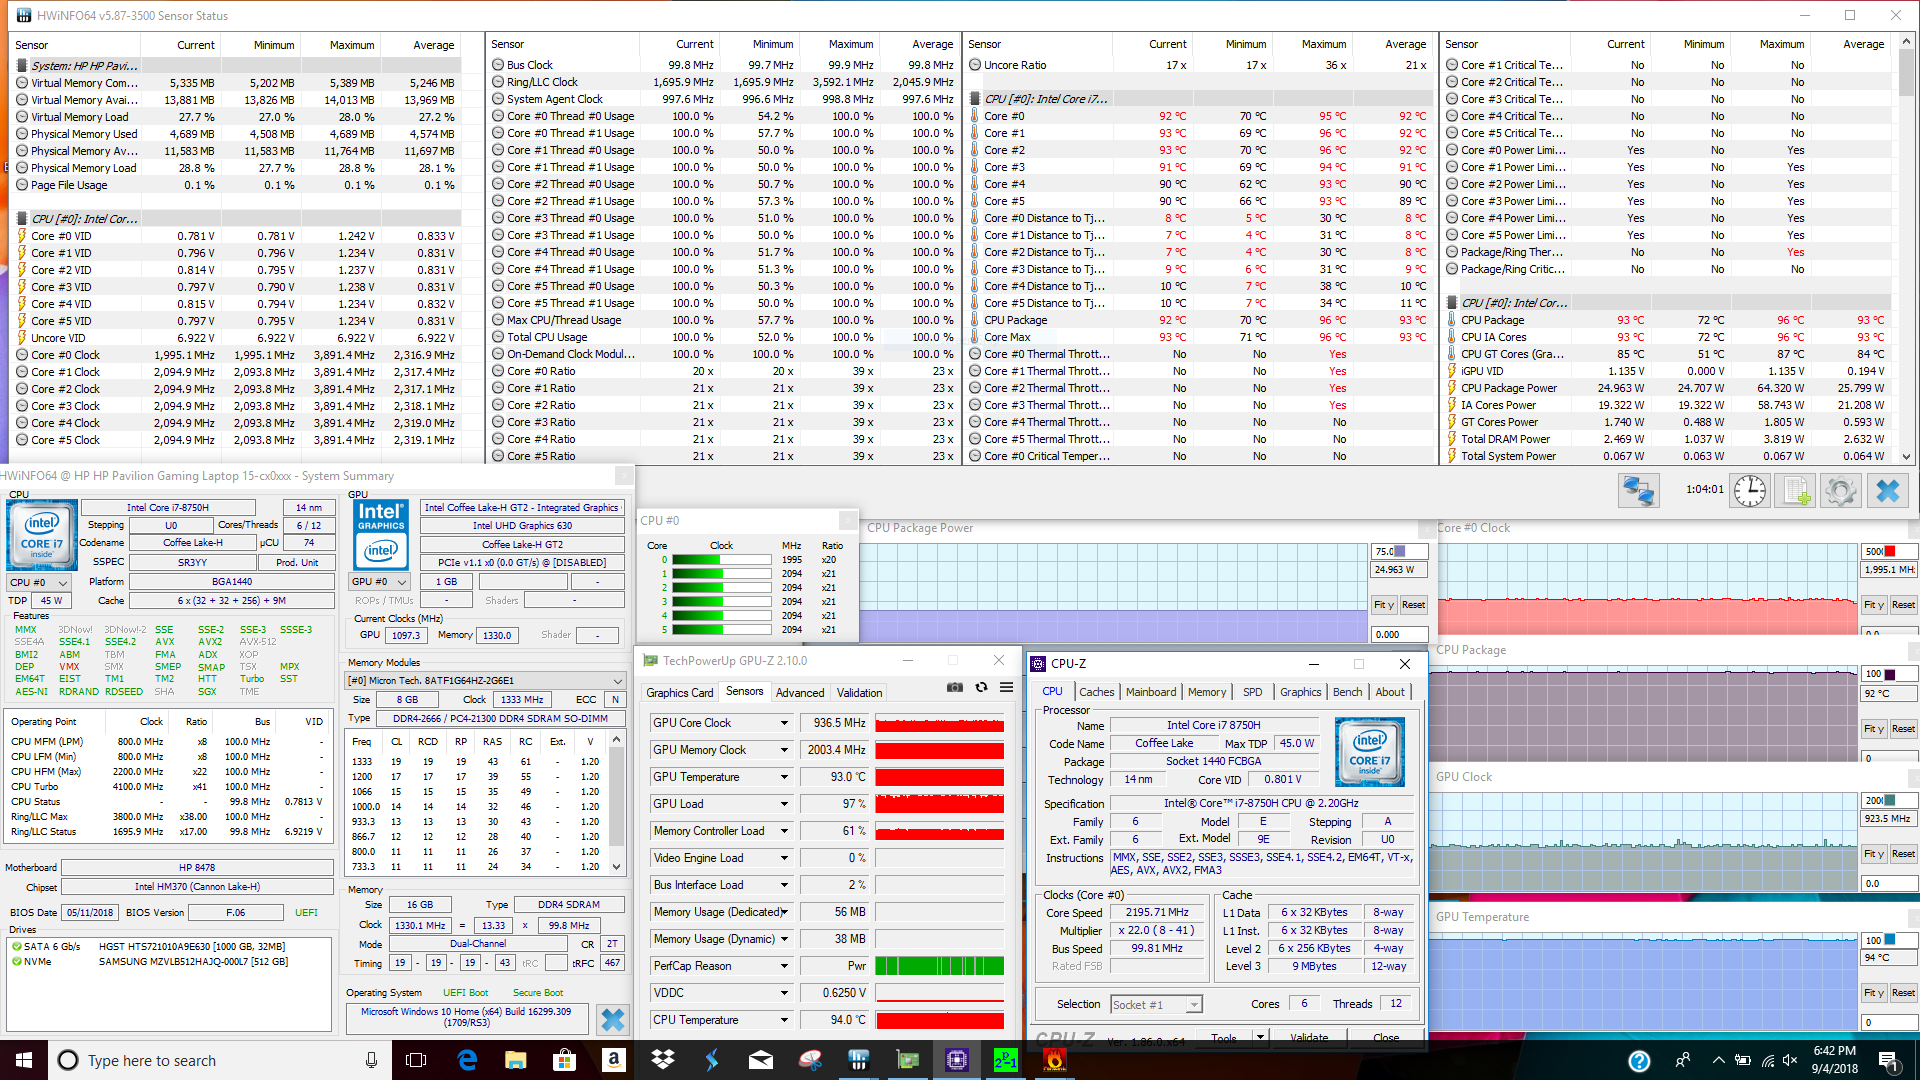Open the CPU-Z Socket #1 selection dropdown
This screenshot has width=1920, height=1080.
[1194, 1005]
